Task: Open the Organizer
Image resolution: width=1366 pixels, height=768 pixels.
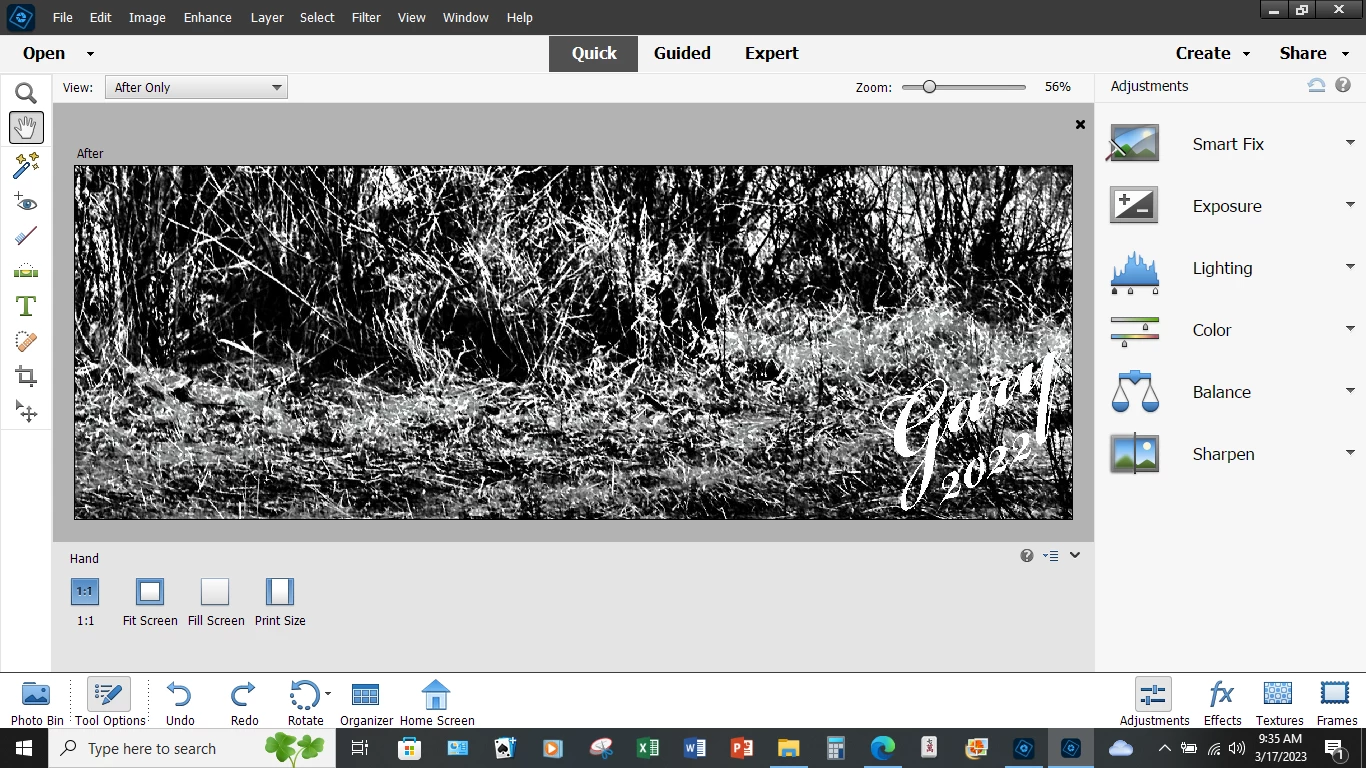Action: click(366, 701)
